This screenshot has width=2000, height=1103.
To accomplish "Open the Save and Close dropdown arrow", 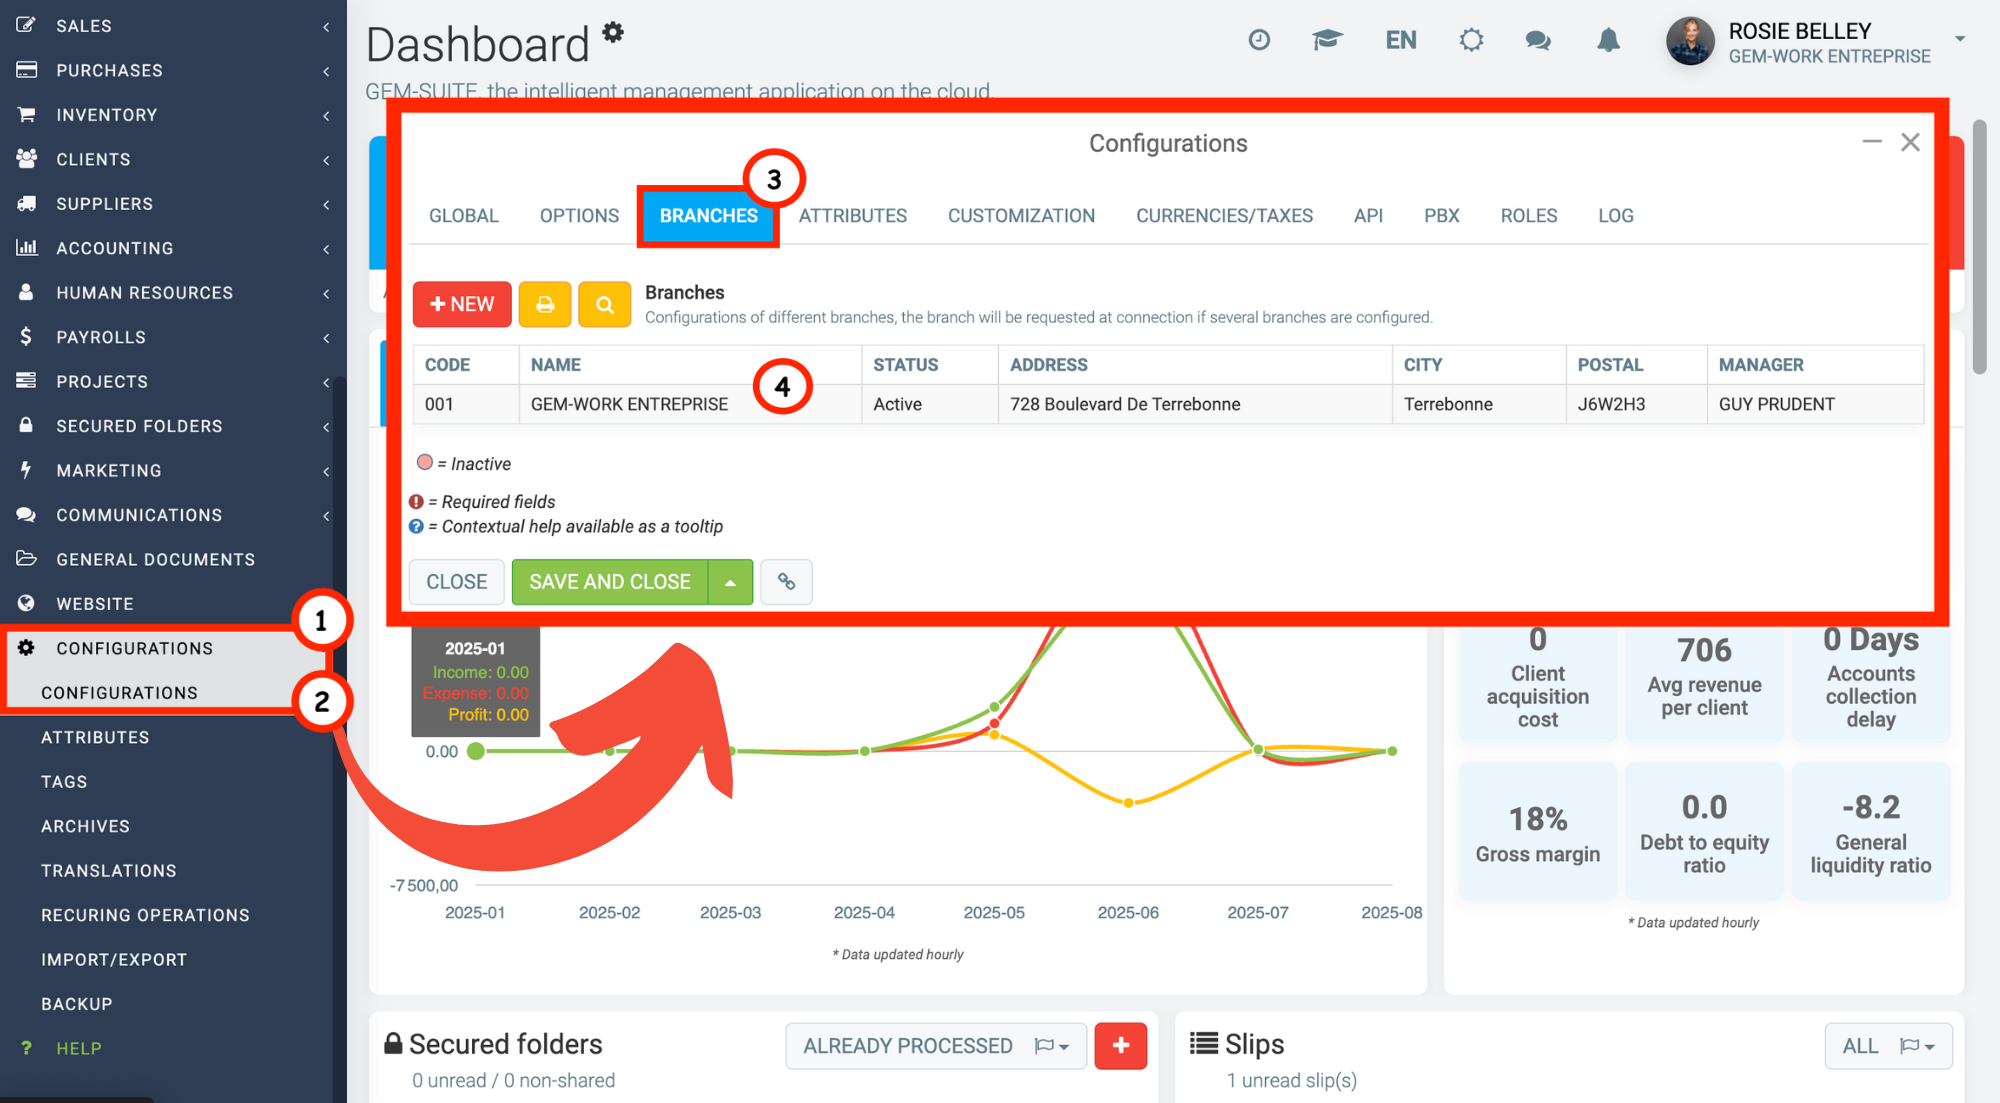I will click(x=731, y=581).
